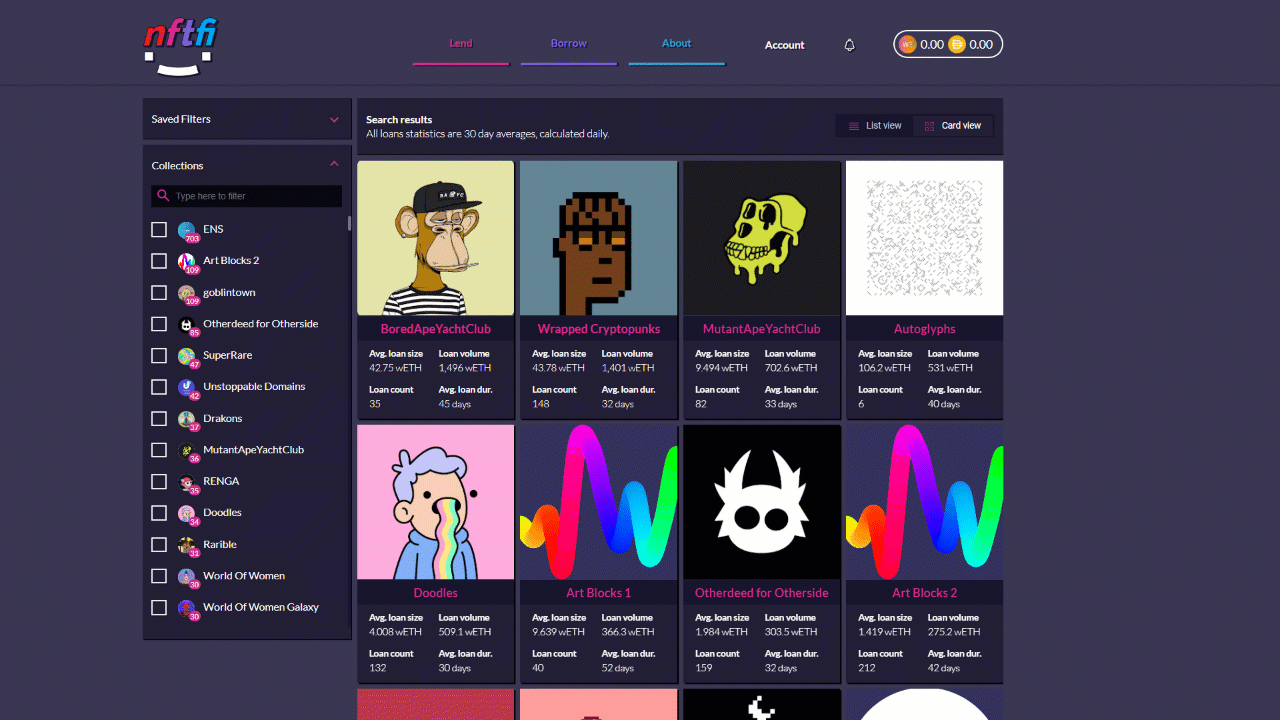This screenshot has width=1280, height=720.
Task: Tick the Doodles filter checkbox
Action: tap(159, 513)
